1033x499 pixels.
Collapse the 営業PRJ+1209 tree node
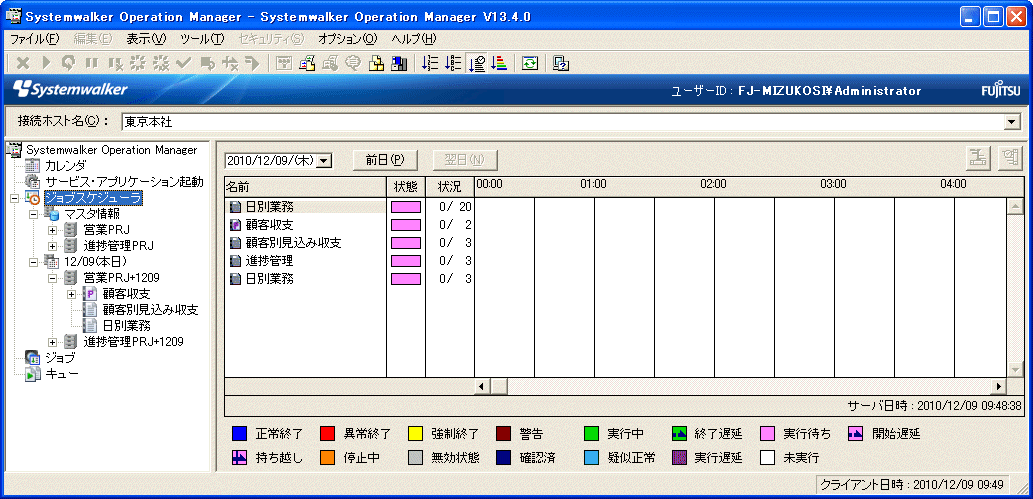point(53,278)
